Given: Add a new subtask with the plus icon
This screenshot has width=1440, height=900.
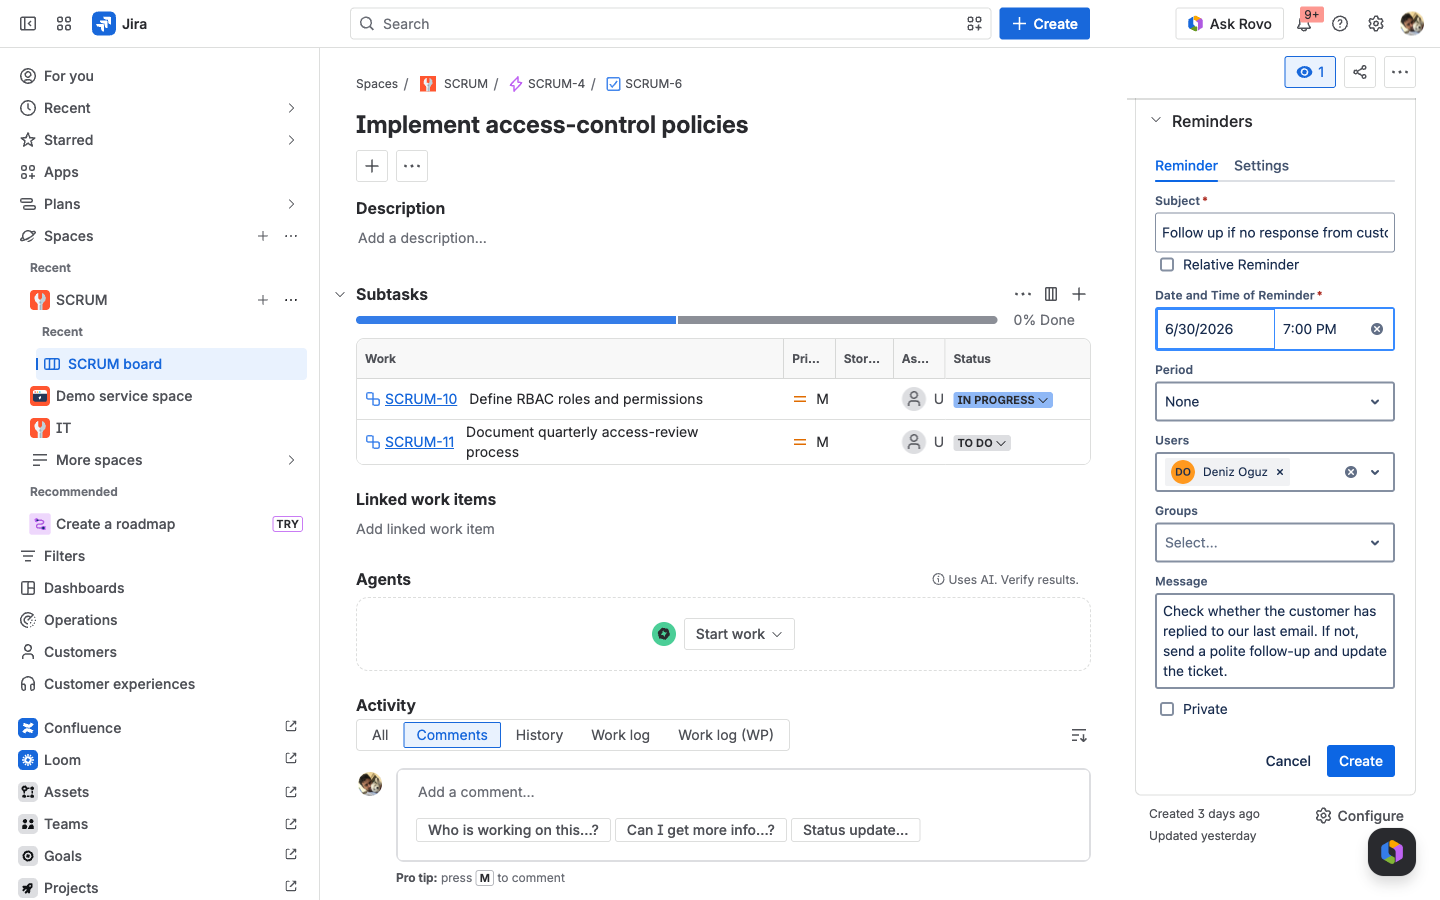Looking at the screenshot, I should (x=1079, y=294).
